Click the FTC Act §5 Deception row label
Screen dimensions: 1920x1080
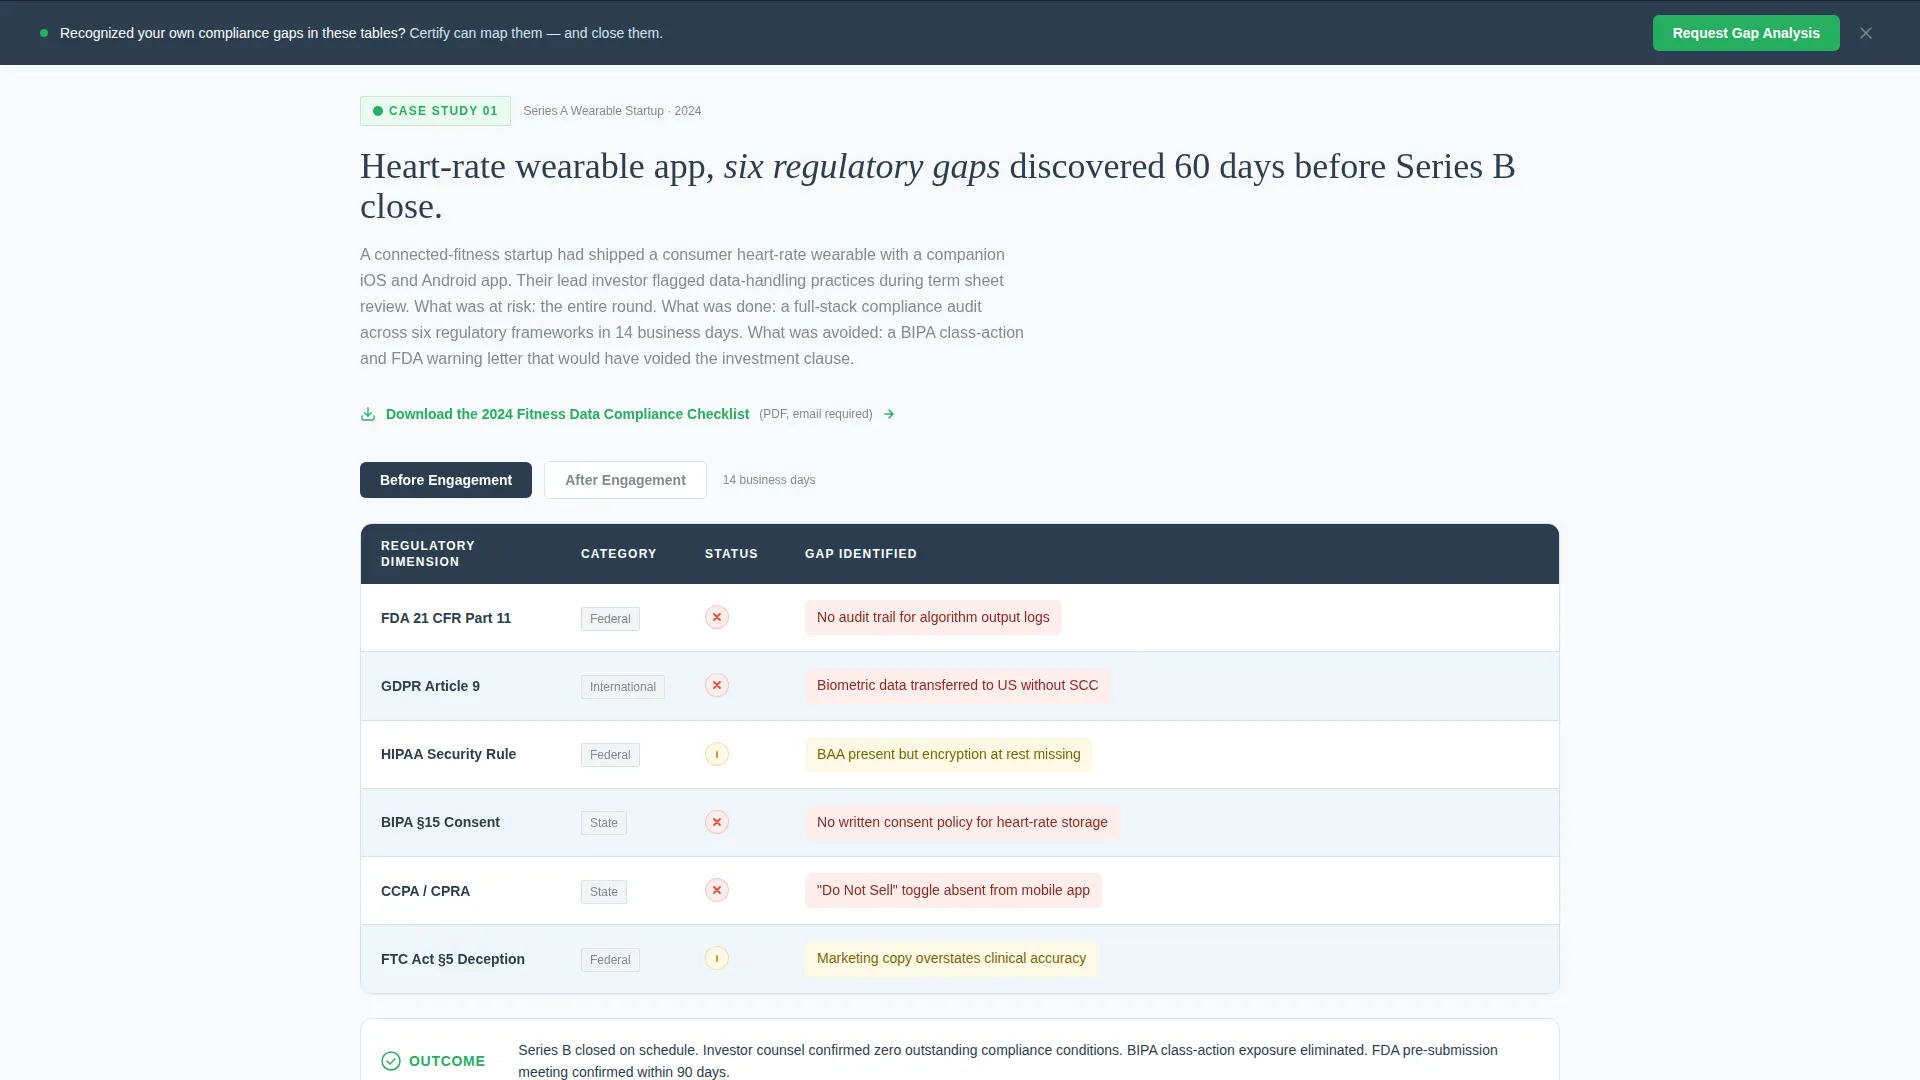pos(453,959)
